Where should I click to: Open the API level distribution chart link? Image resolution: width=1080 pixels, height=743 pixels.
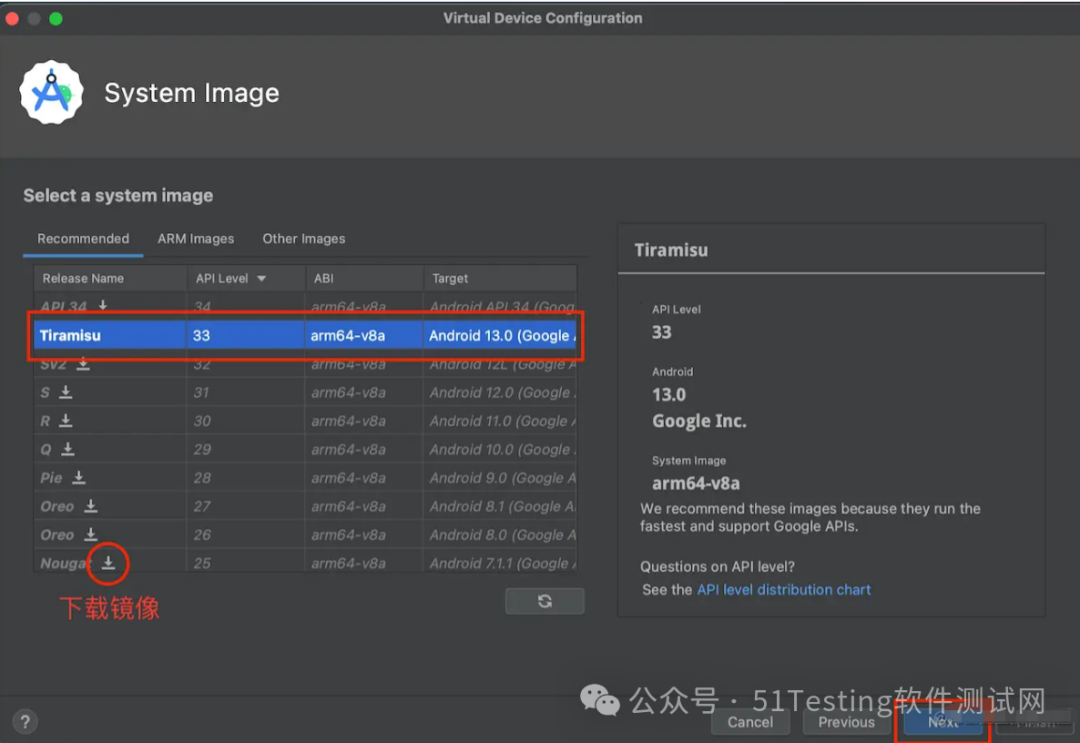tap(784, 589)
